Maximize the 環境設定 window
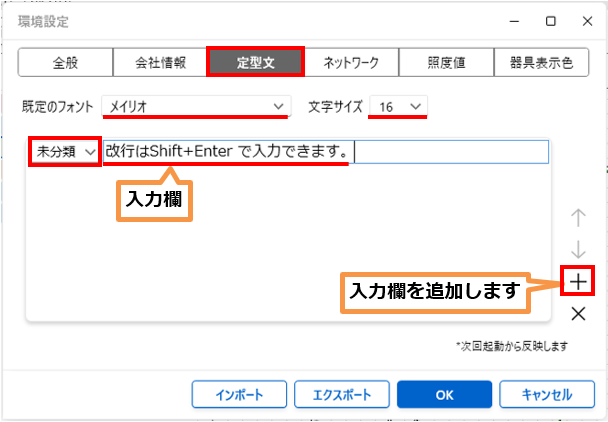The height and width of the screenshot is (422, 608). point(551,20)
